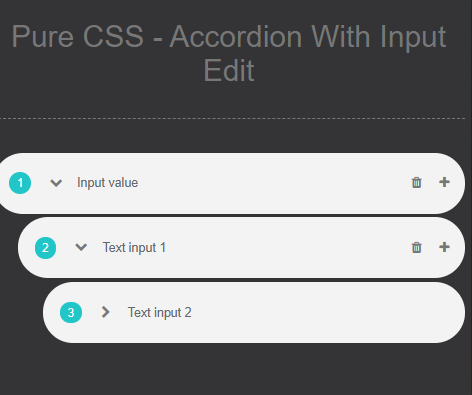
Task: Click the dashed divider line under the heading
Action: pyautogui.click(x=232, y=118)
